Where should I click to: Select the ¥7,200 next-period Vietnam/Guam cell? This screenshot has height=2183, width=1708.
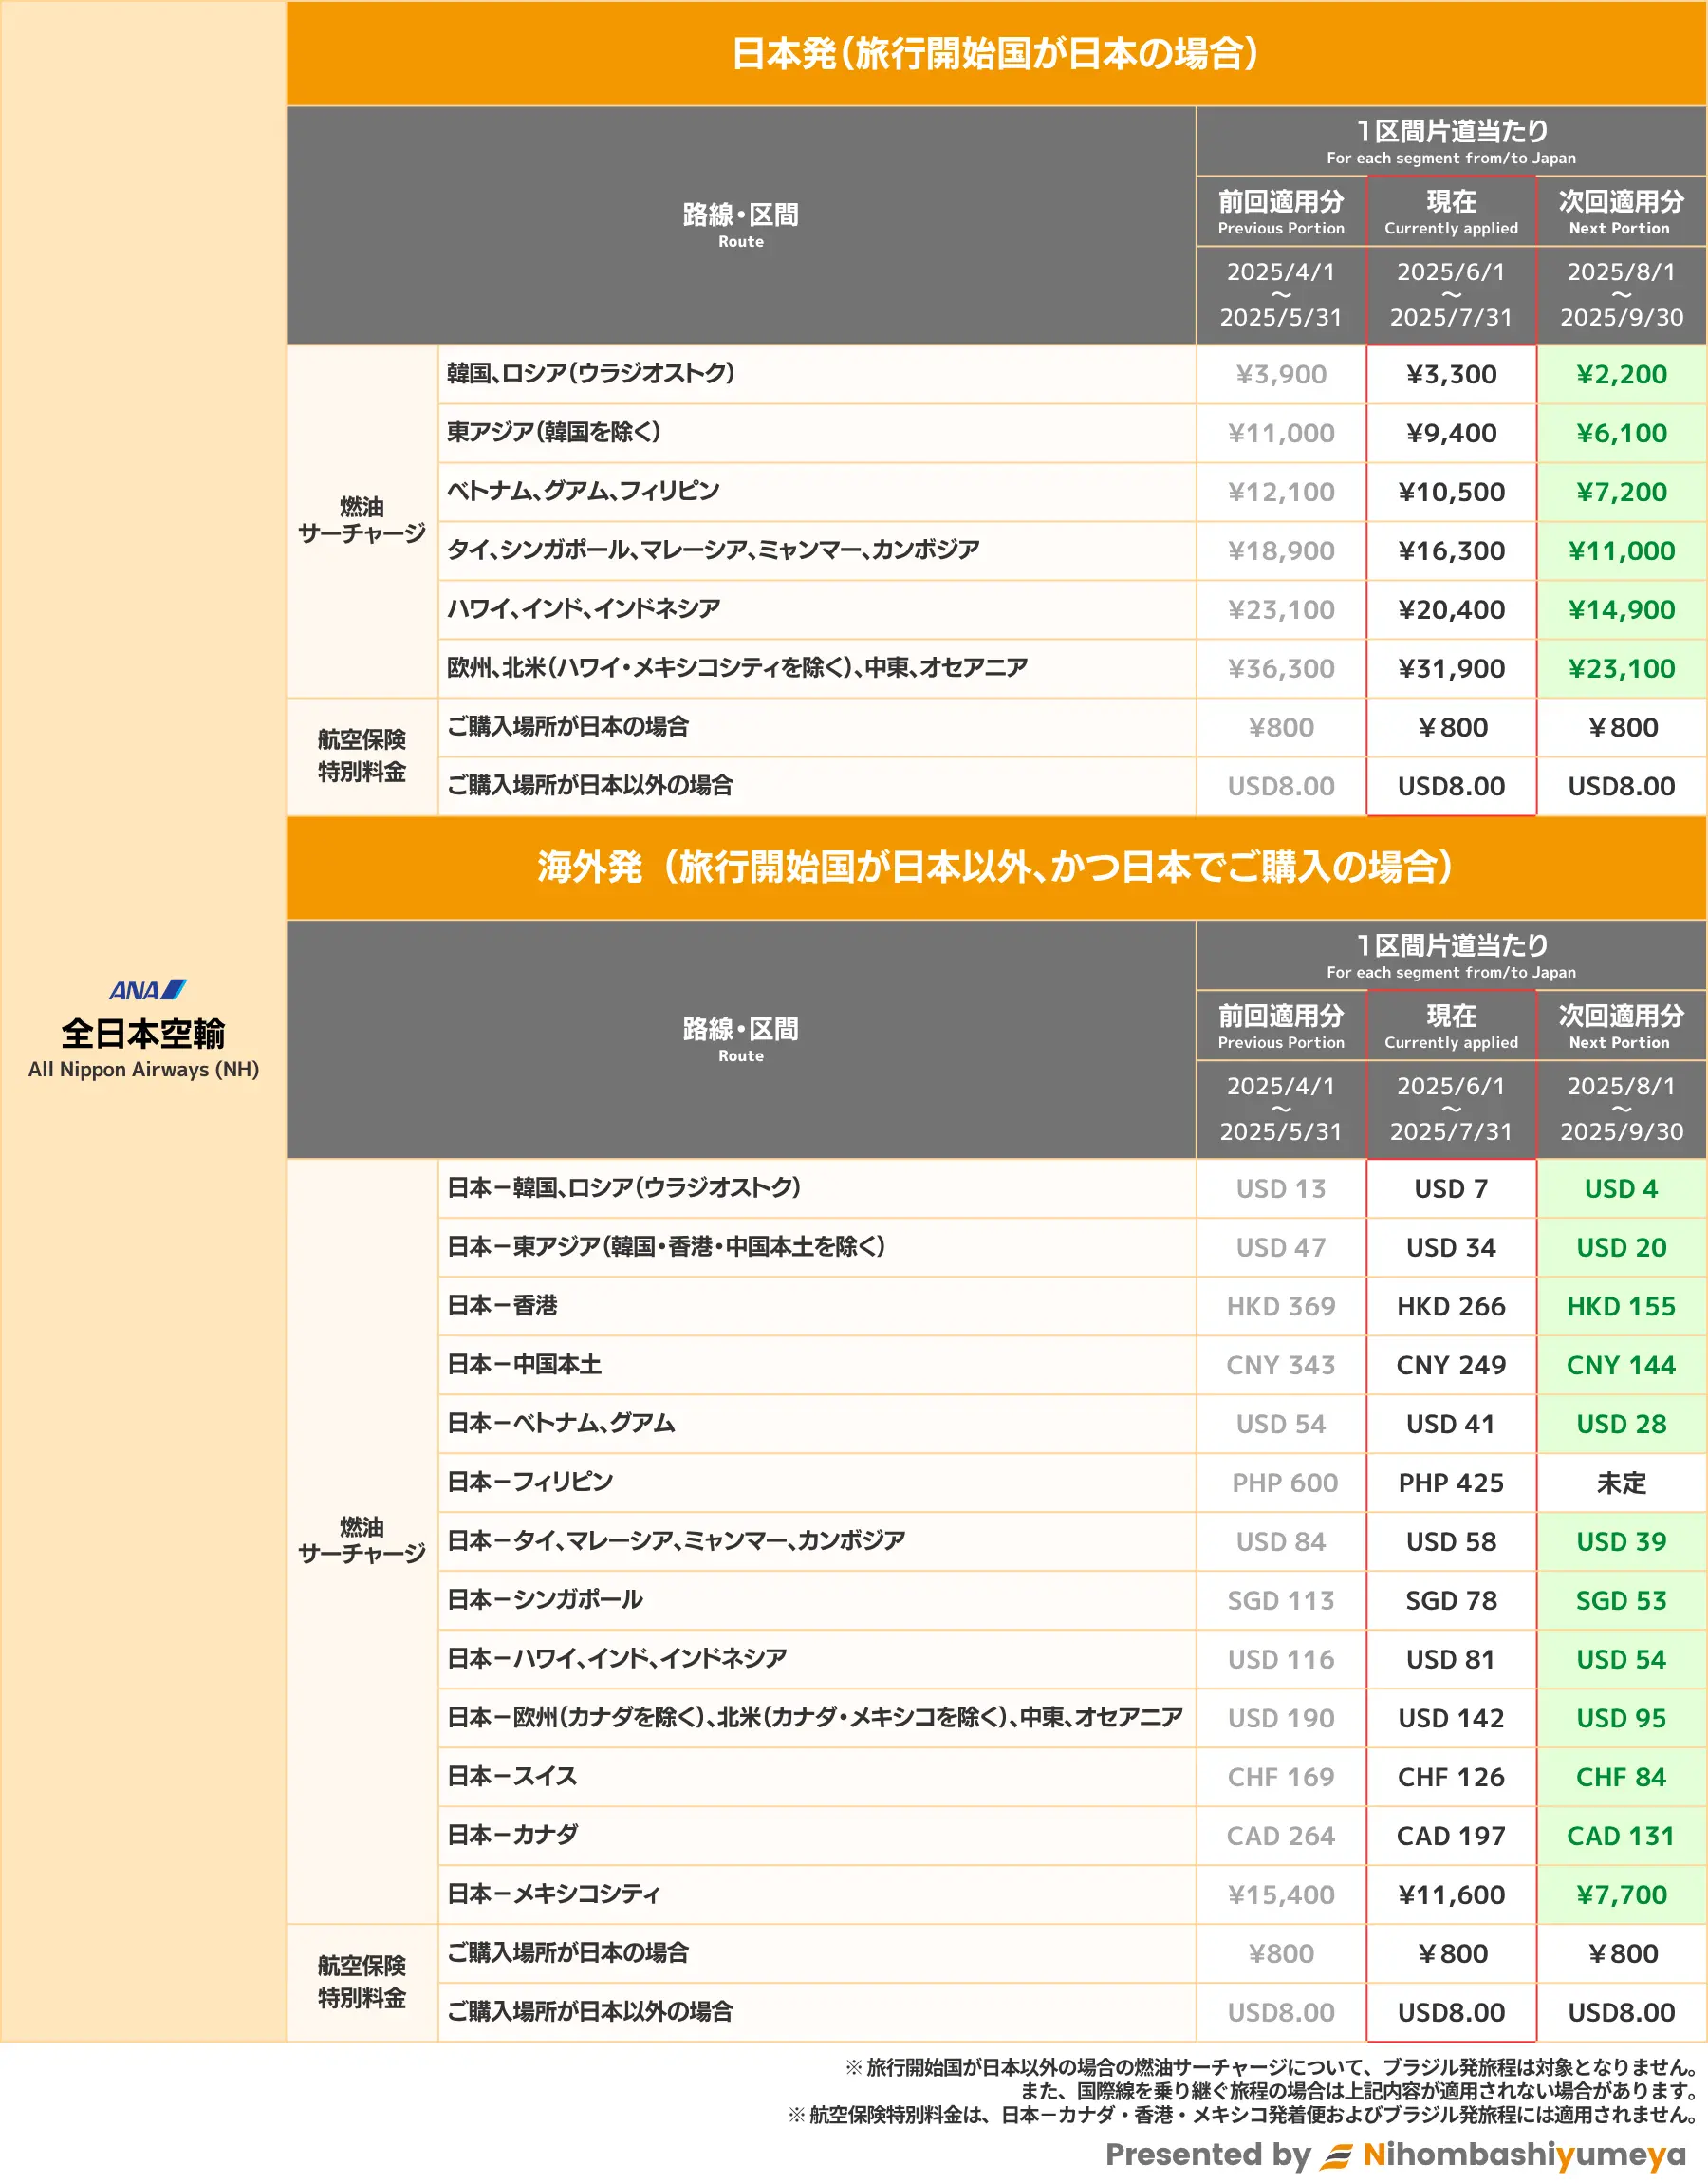click(1621, 492)
